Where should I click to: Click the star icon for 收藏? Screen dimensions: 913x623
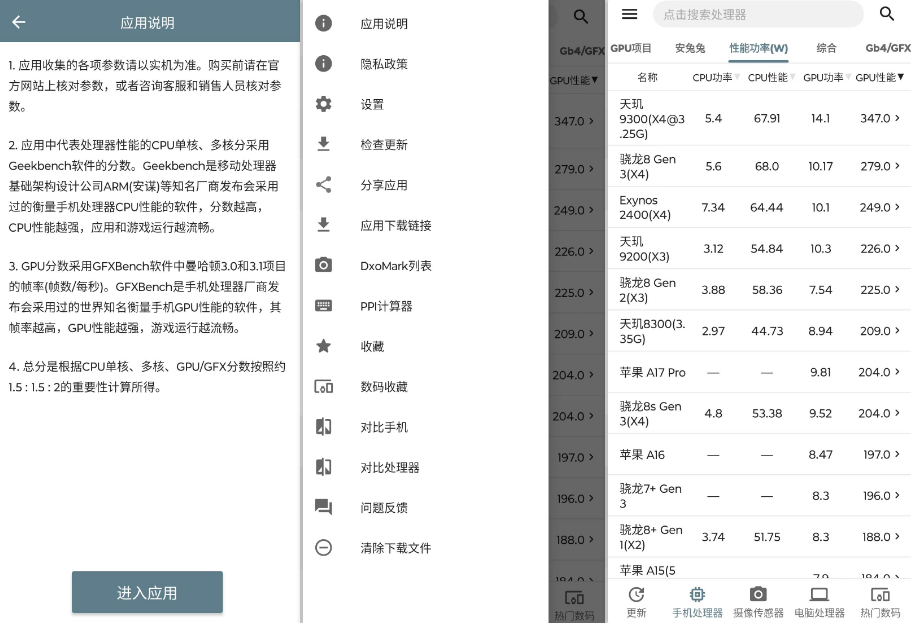click(x=323, y=346)
